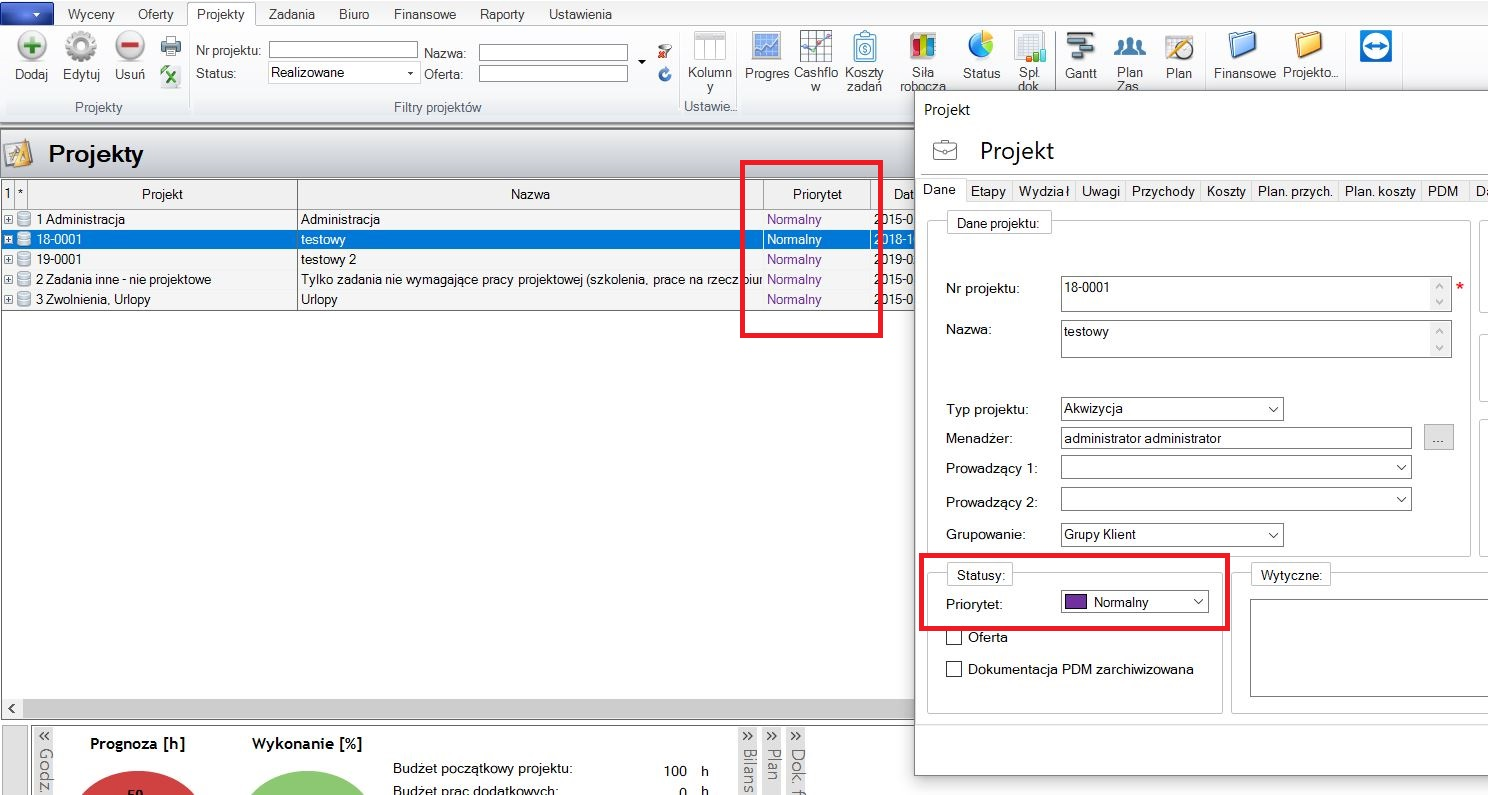Viewport: 1488px width, 795px height.
Task: Open the Grupowanie dropdown
Action: click(1273, 535)
